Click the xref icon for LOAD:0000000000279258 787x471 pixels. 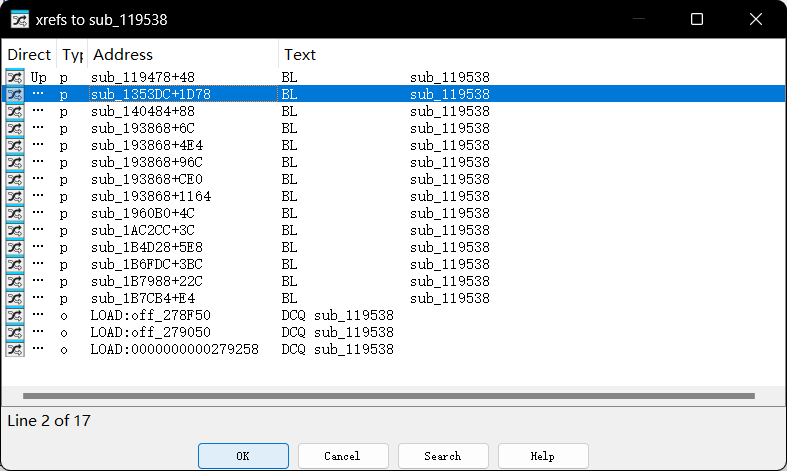pos(15,349)
